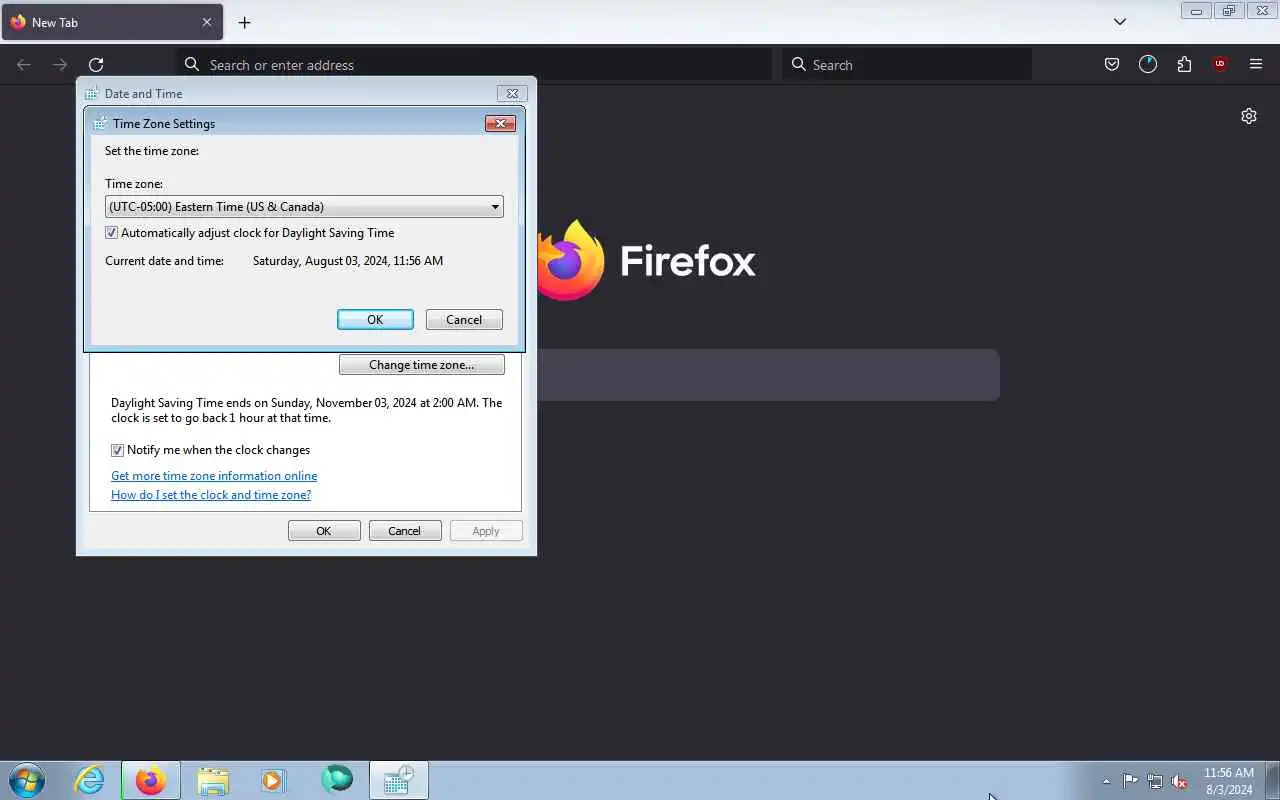
Task: Click Cancel in the Date and Time window
Action: [405, 531]
